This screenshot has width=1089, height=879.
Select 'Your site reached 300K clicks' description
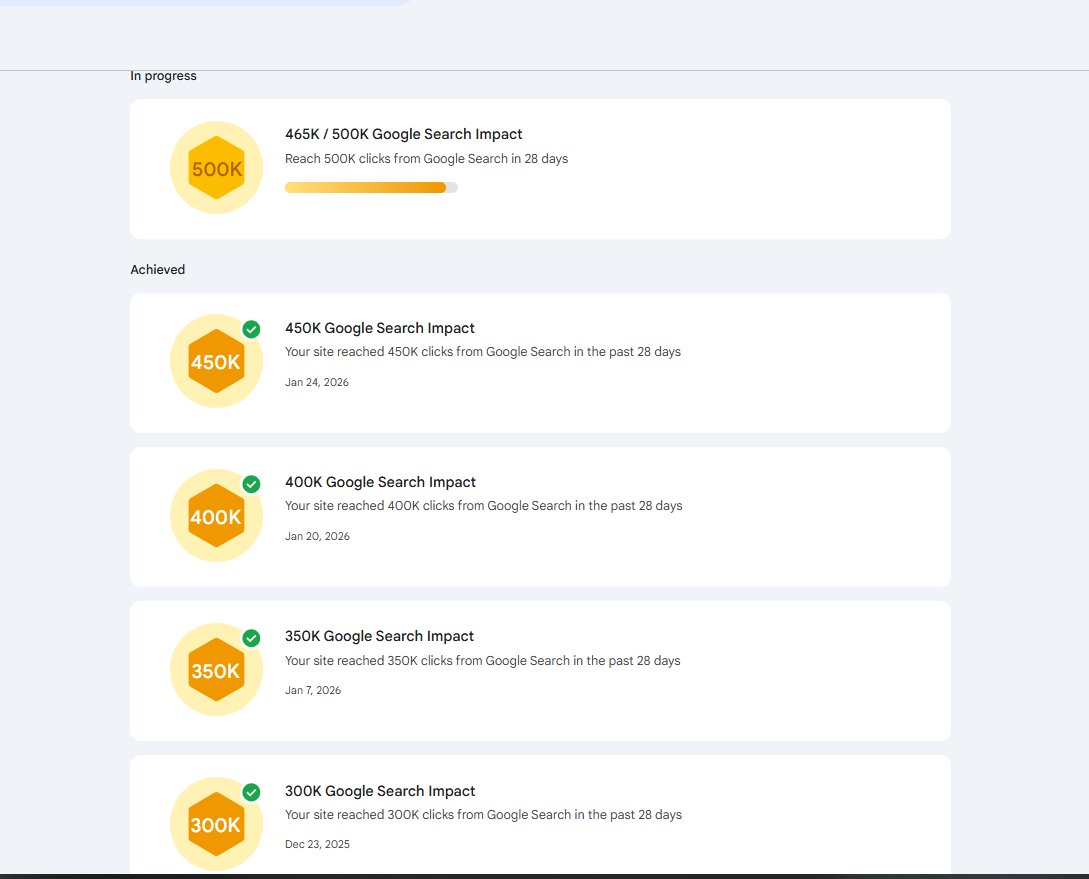483,814
